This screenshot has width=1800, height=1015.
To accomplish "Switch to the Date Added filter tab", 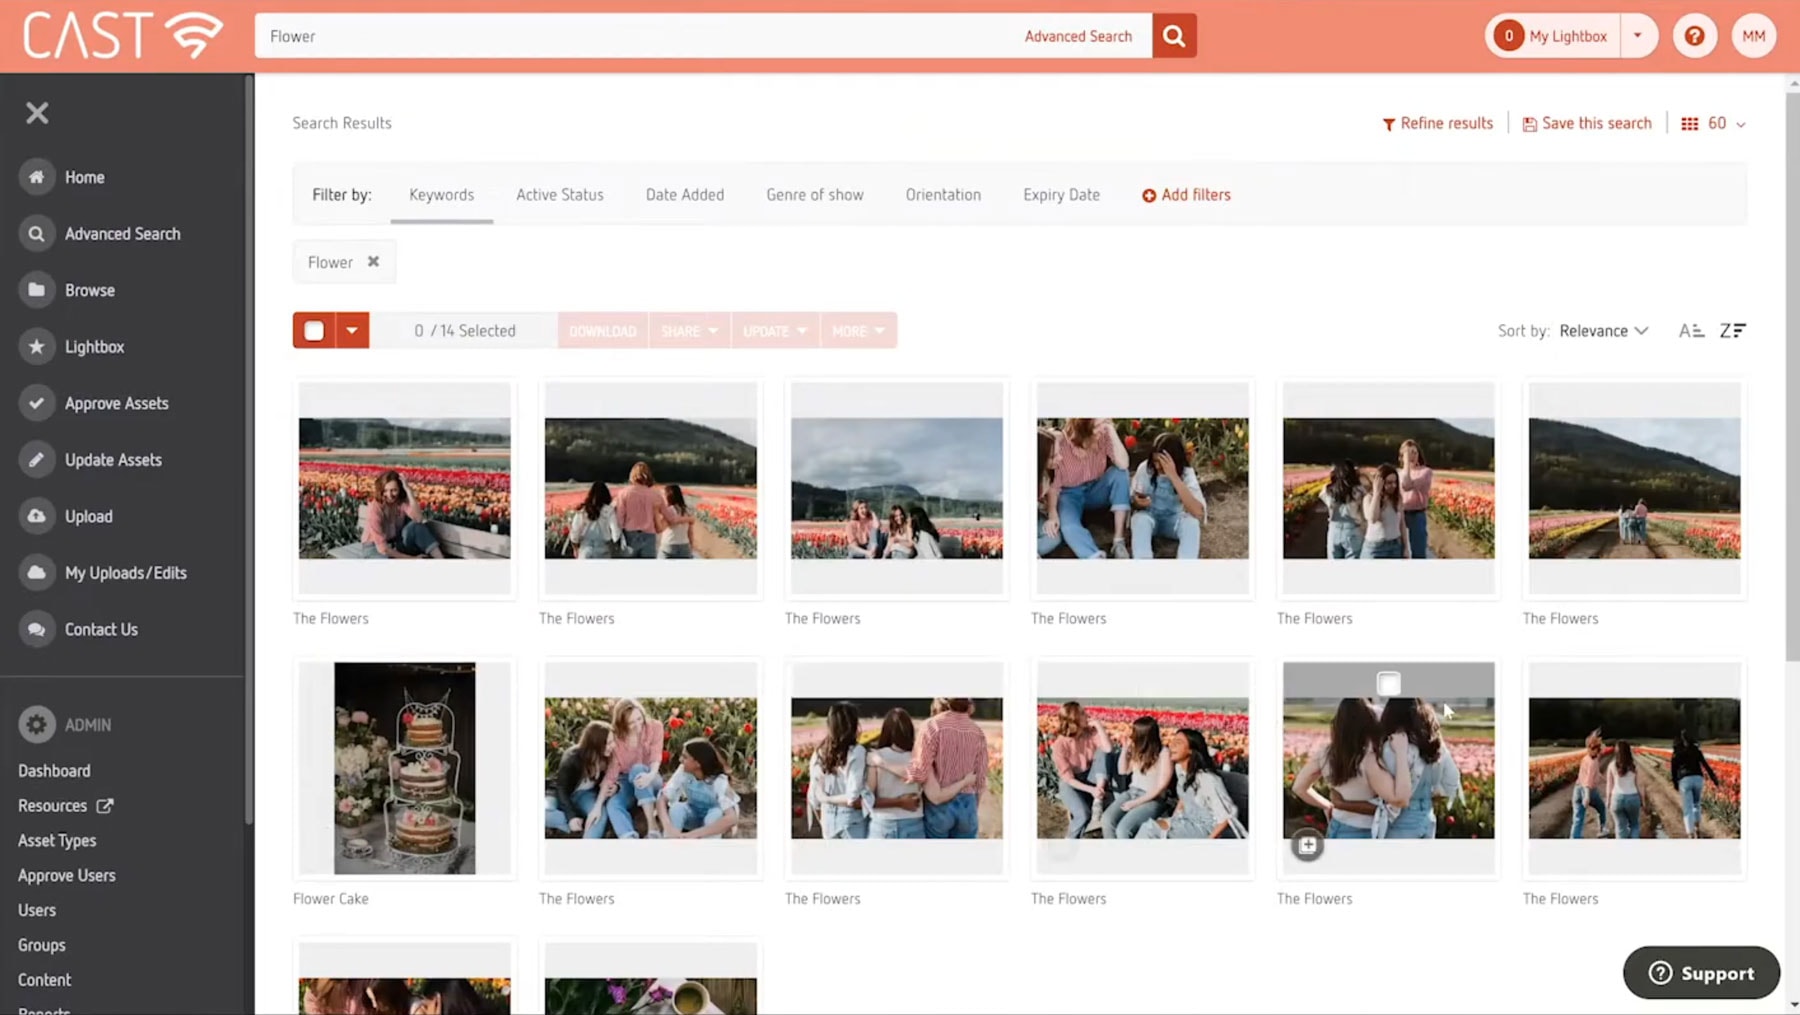I will 685,195.
